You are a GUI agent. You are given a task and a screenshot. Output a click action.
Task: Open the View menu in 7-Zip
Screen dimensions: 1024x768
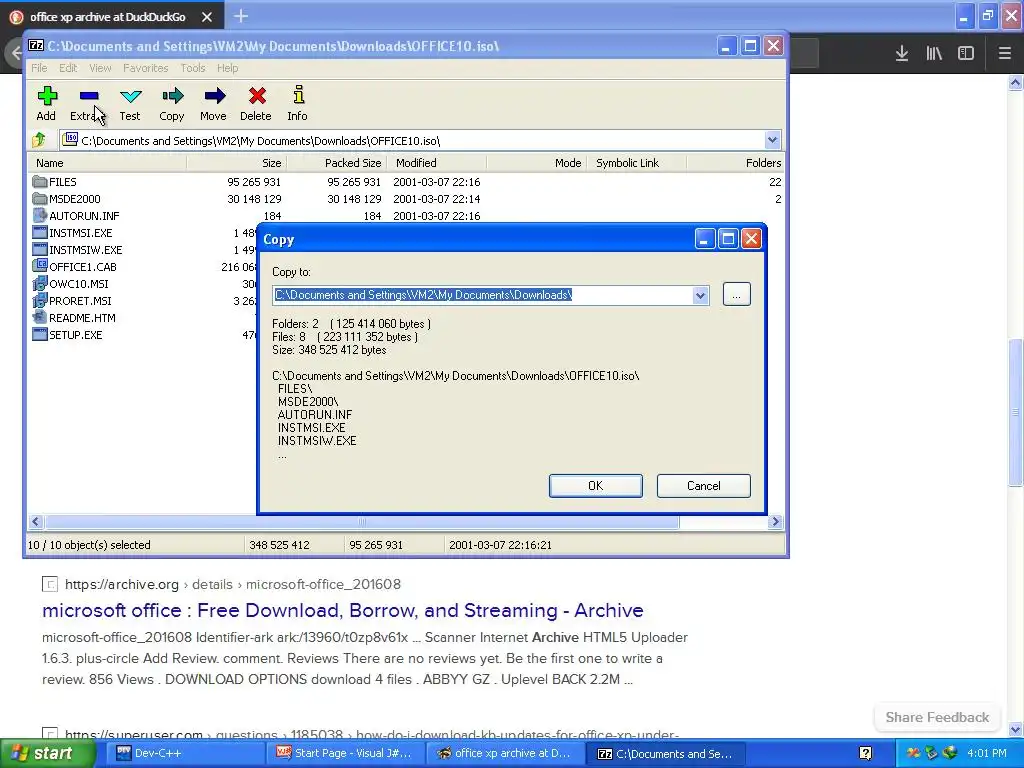(x=100, y=68)
